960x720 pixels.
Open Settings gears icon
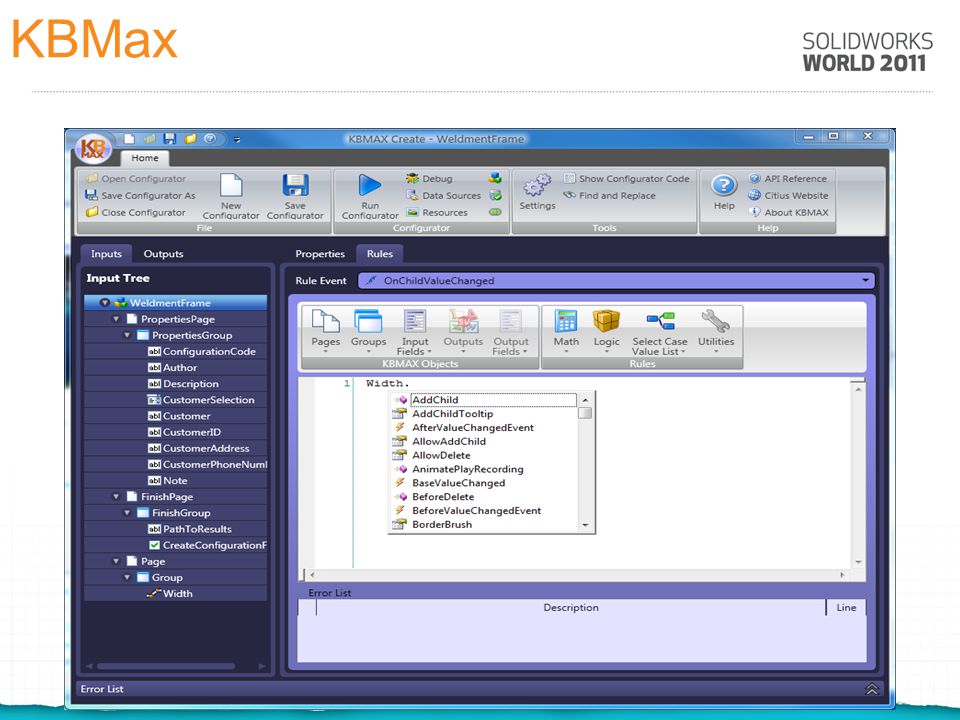[537, 185]
